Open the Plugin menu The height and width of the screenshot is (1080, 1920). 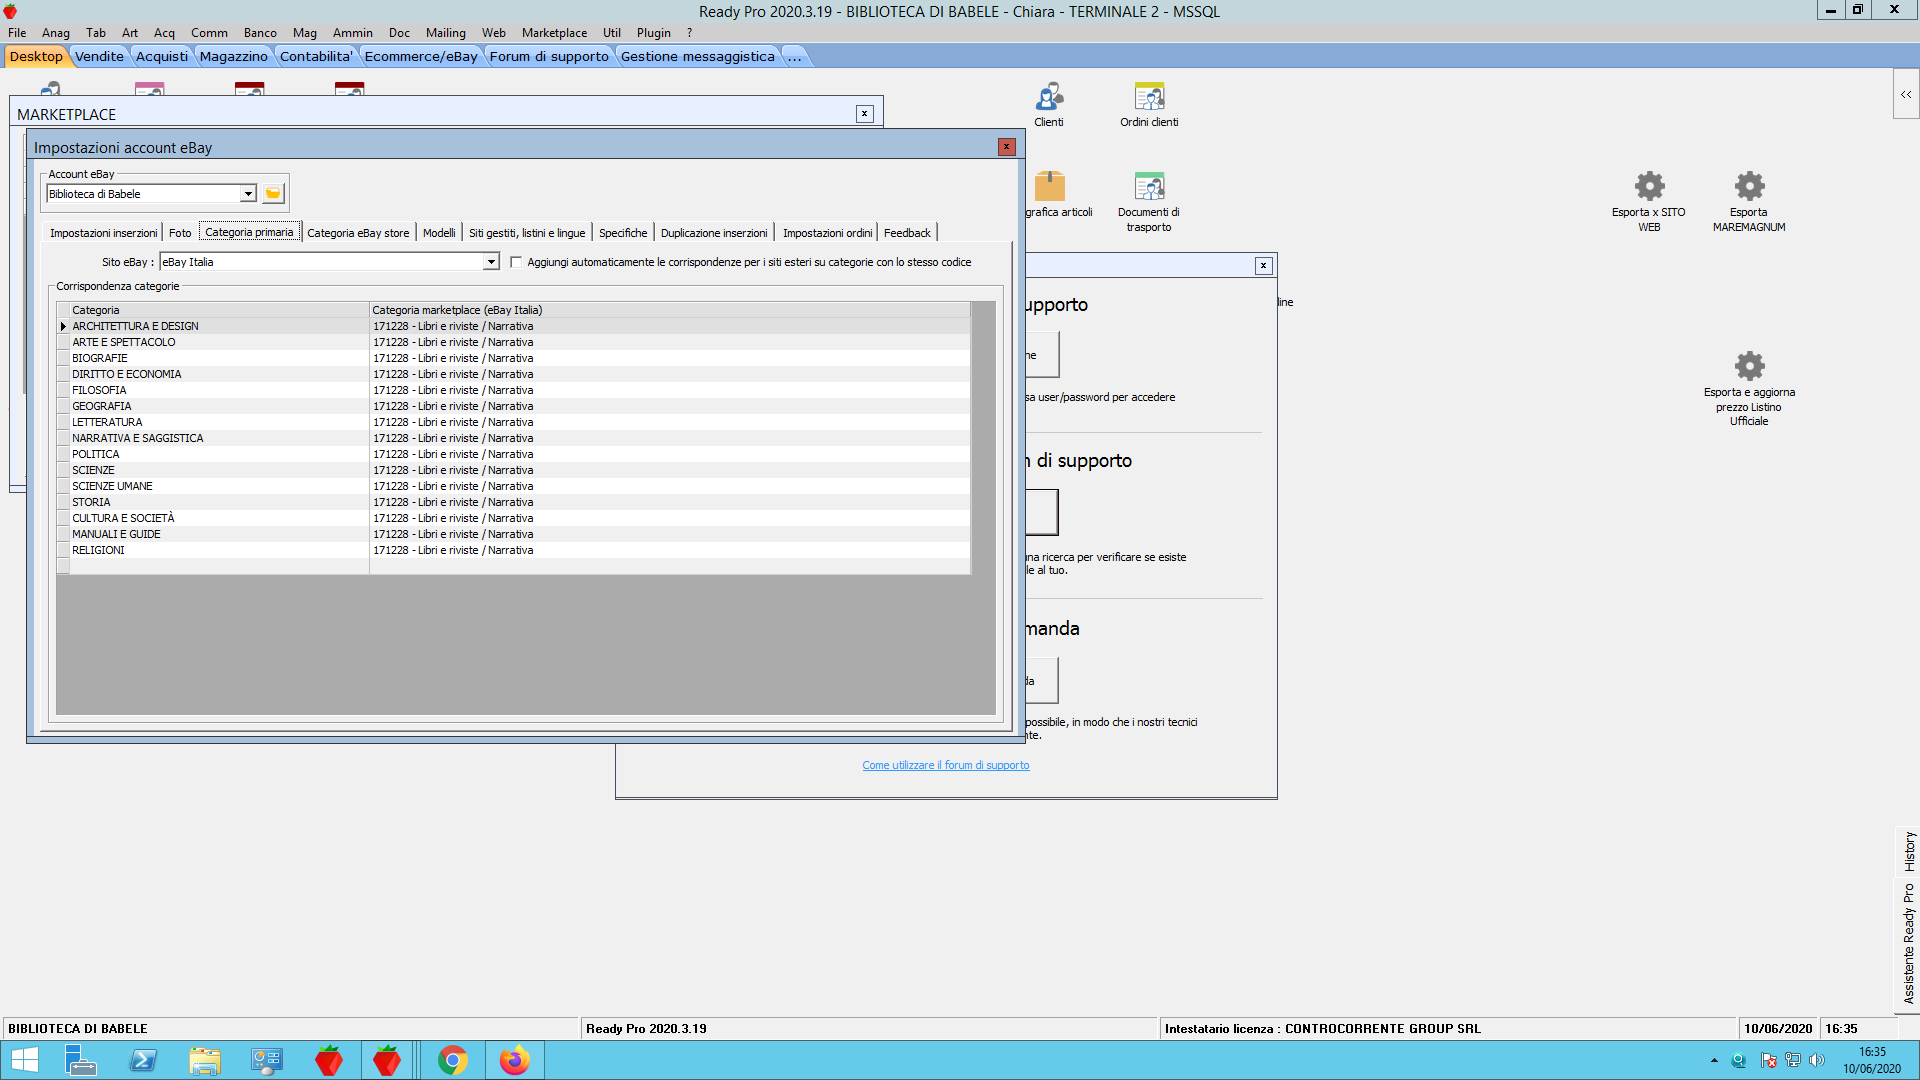(x=653, y=33)
